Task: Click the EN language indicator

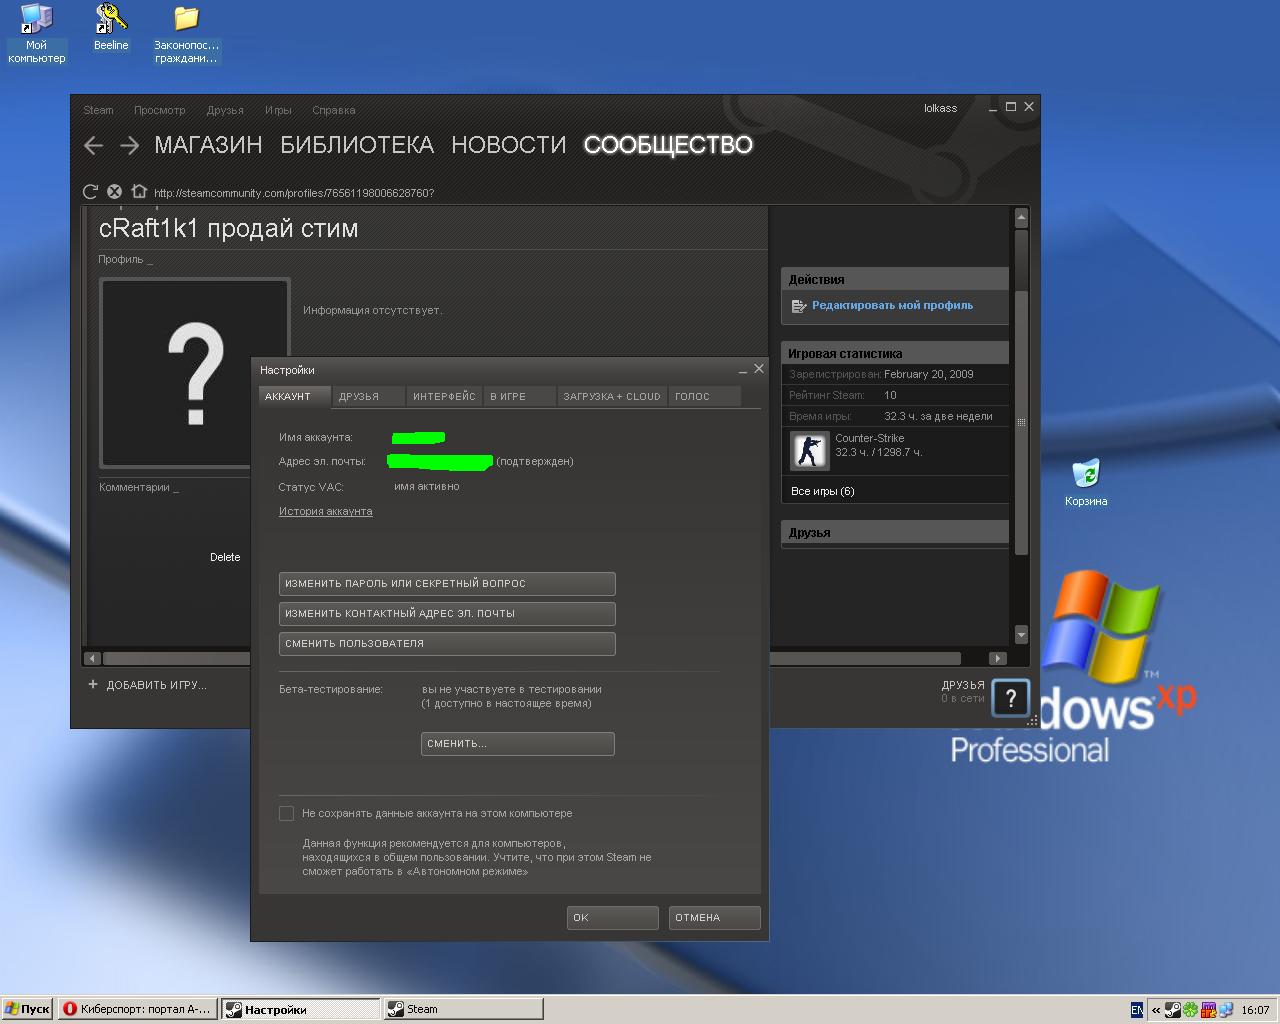Action: [1137, 1010]
